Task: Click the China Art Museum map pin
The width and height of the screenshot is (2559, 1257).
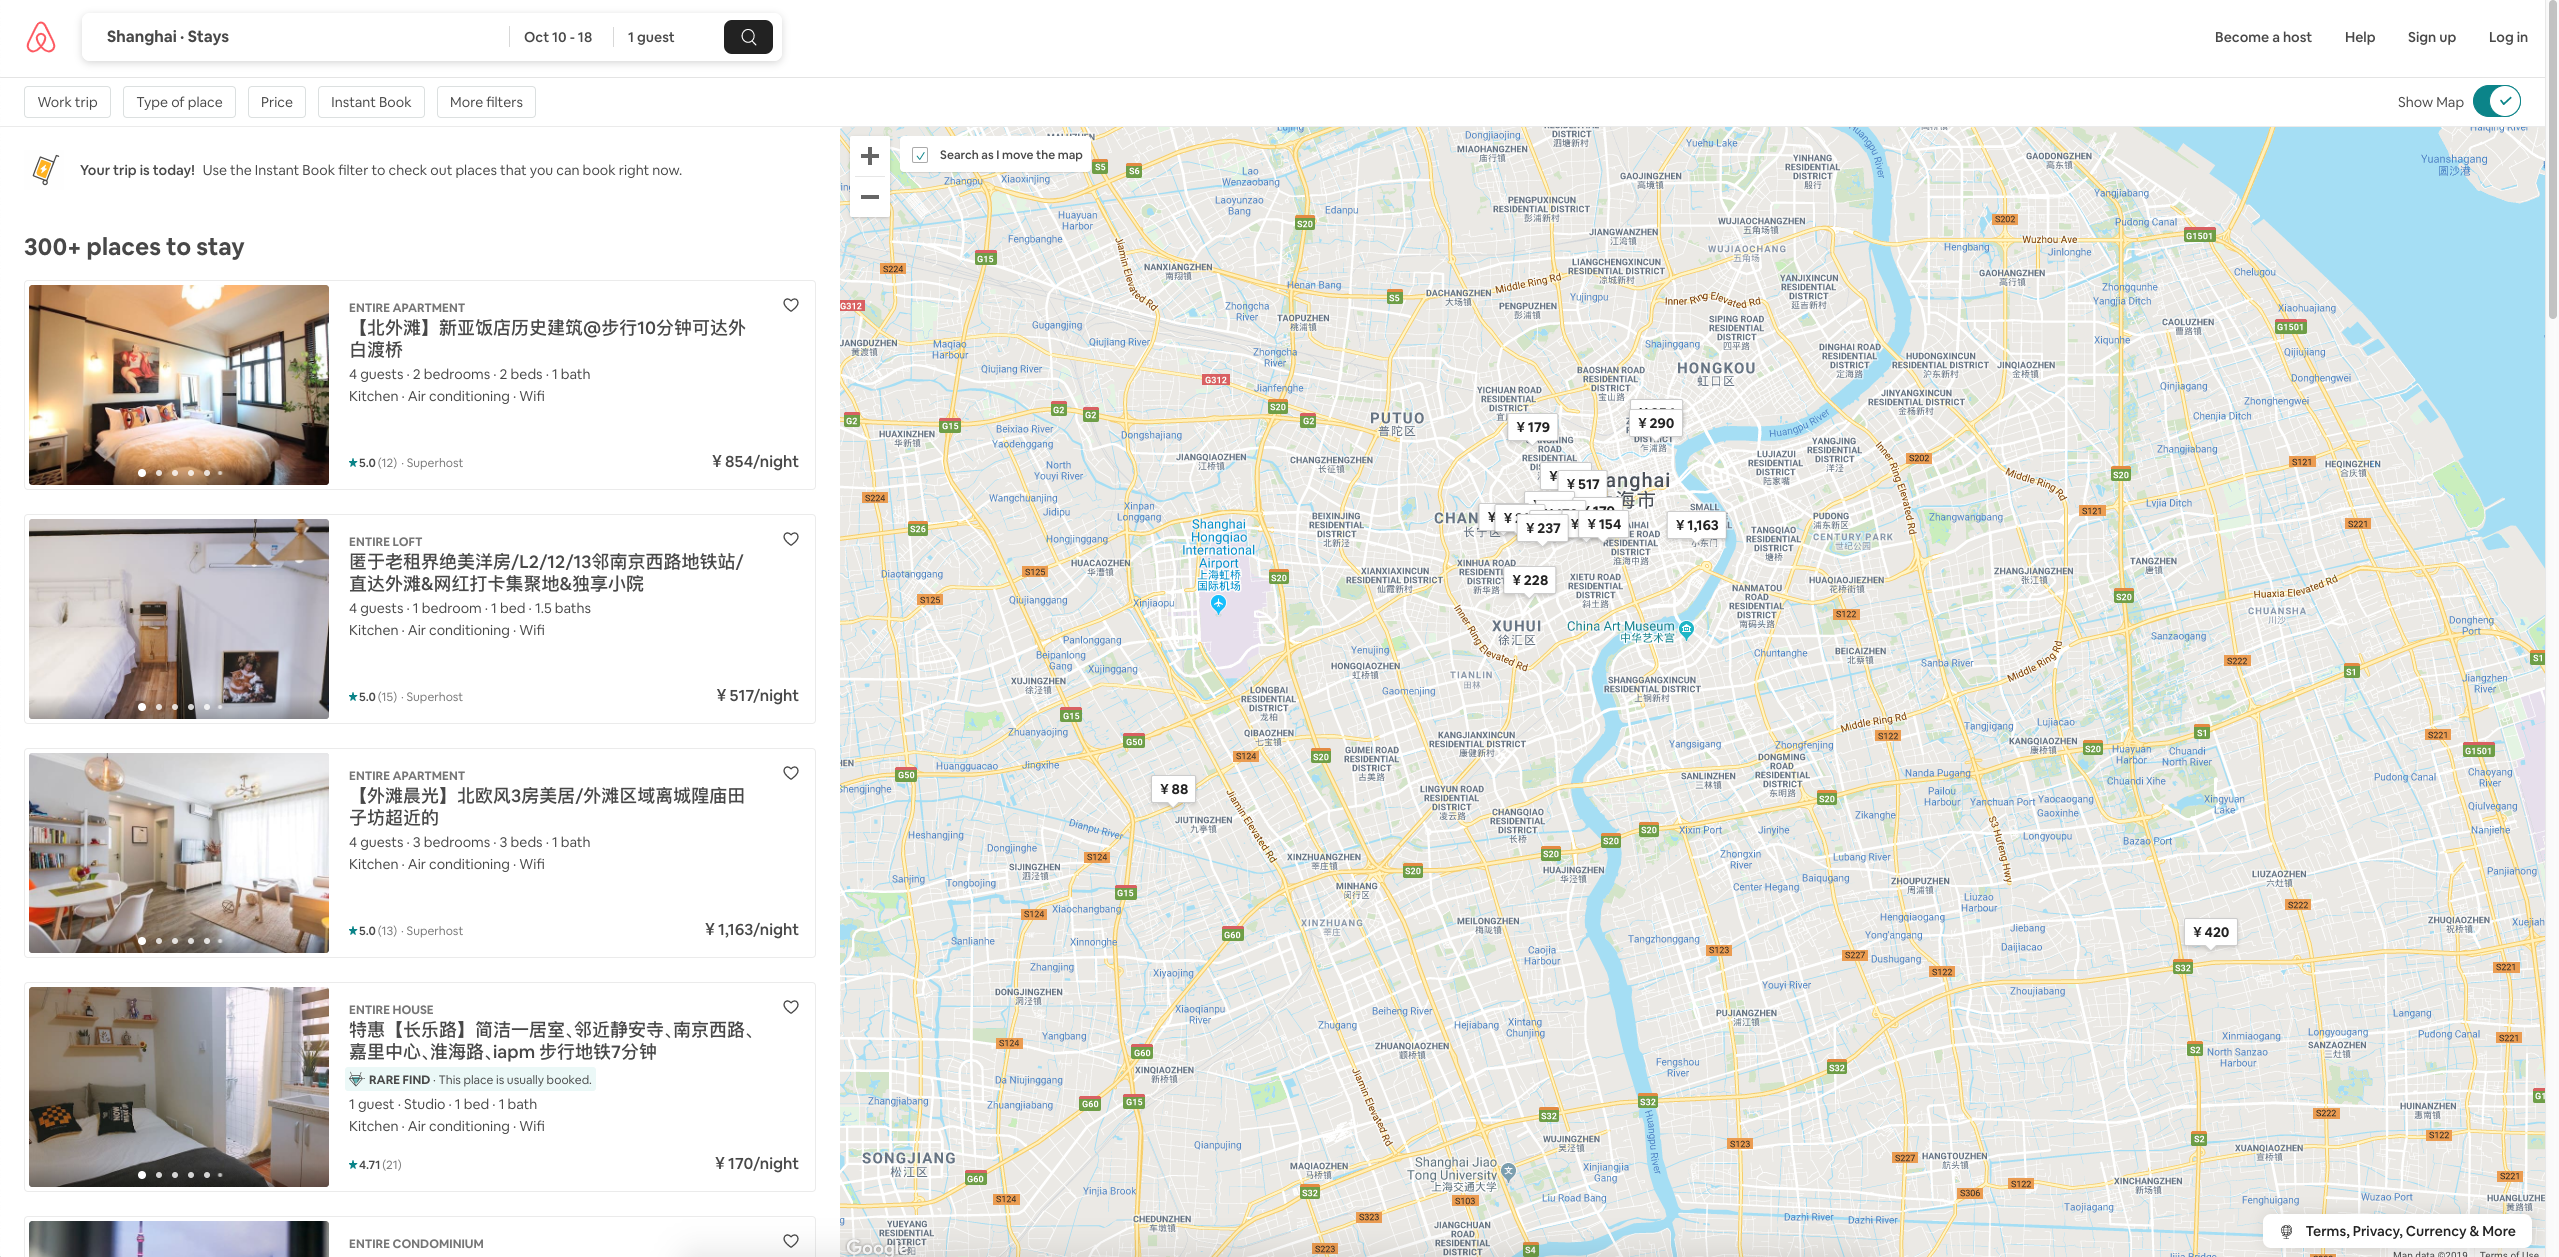Action: click(1687, 629)
